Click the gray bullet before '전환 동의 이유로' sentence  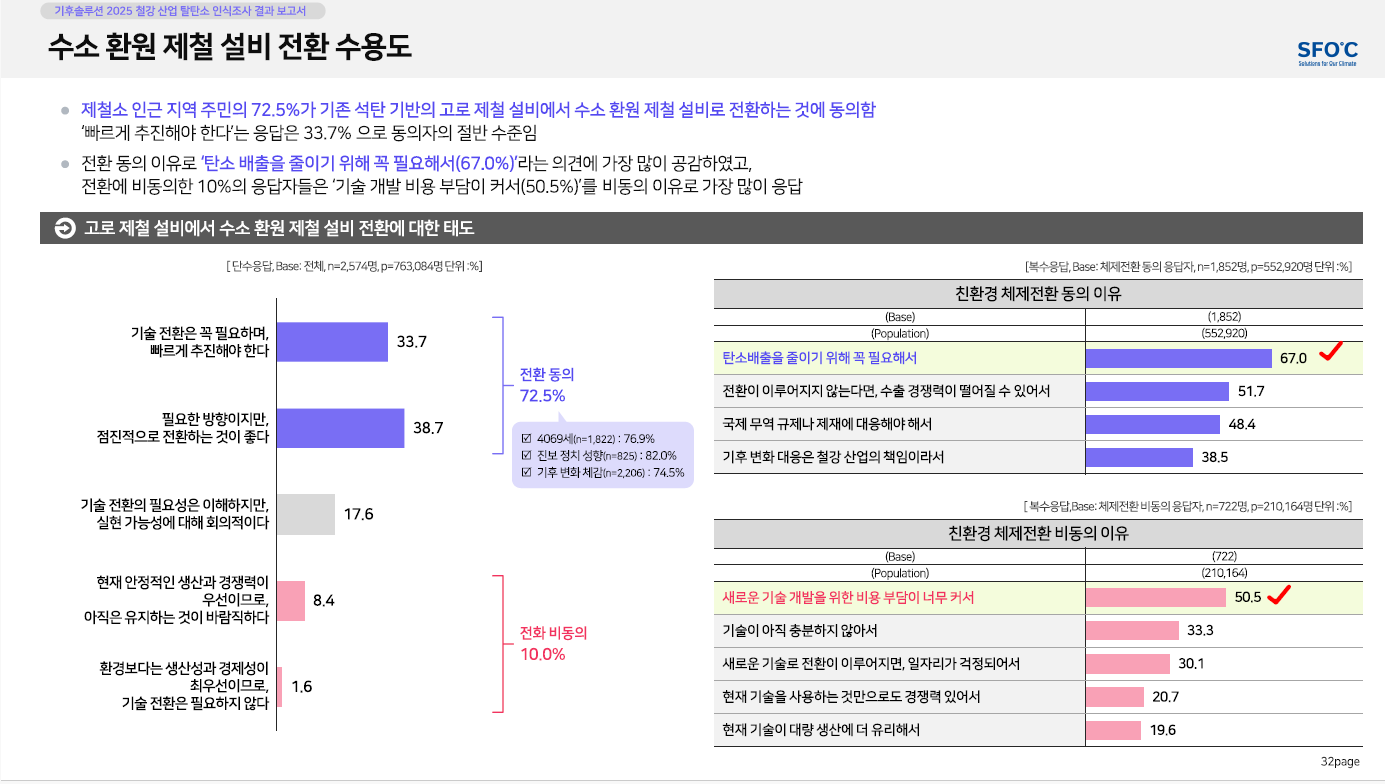(x=65, y=164)
